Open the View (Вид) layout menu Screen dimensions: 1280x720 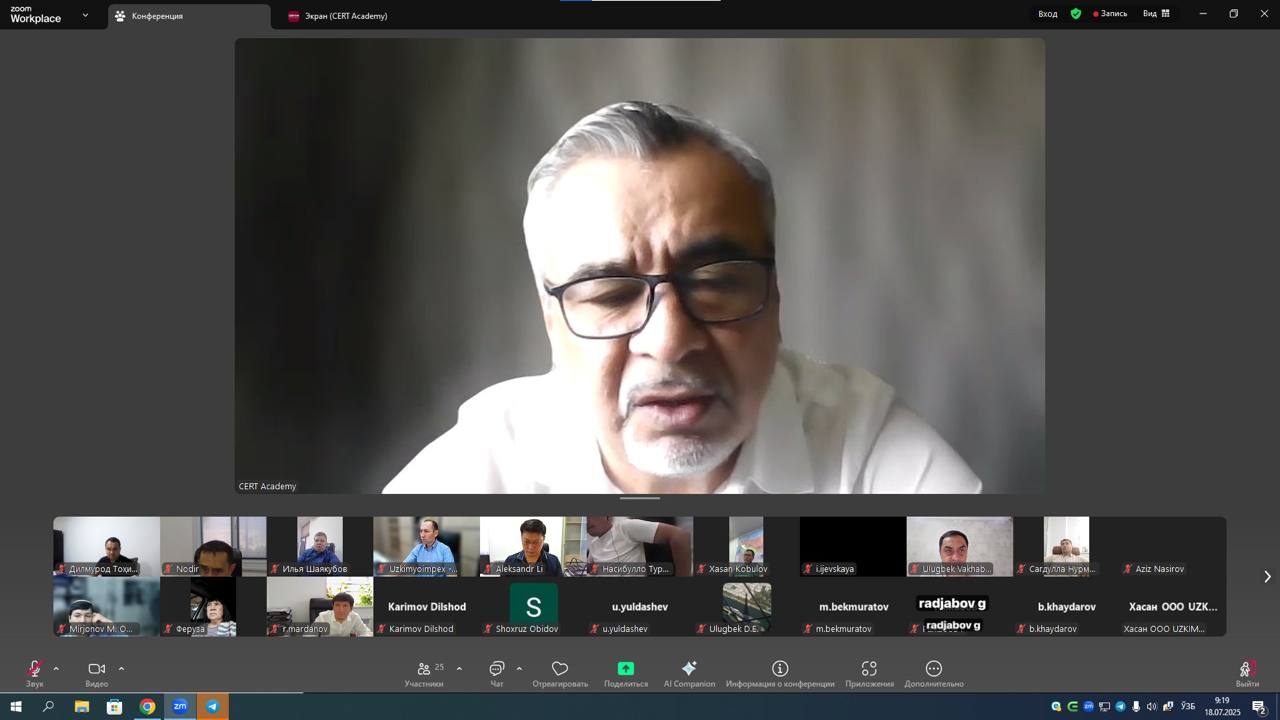pyautogui.click(x=1156, y=14)
